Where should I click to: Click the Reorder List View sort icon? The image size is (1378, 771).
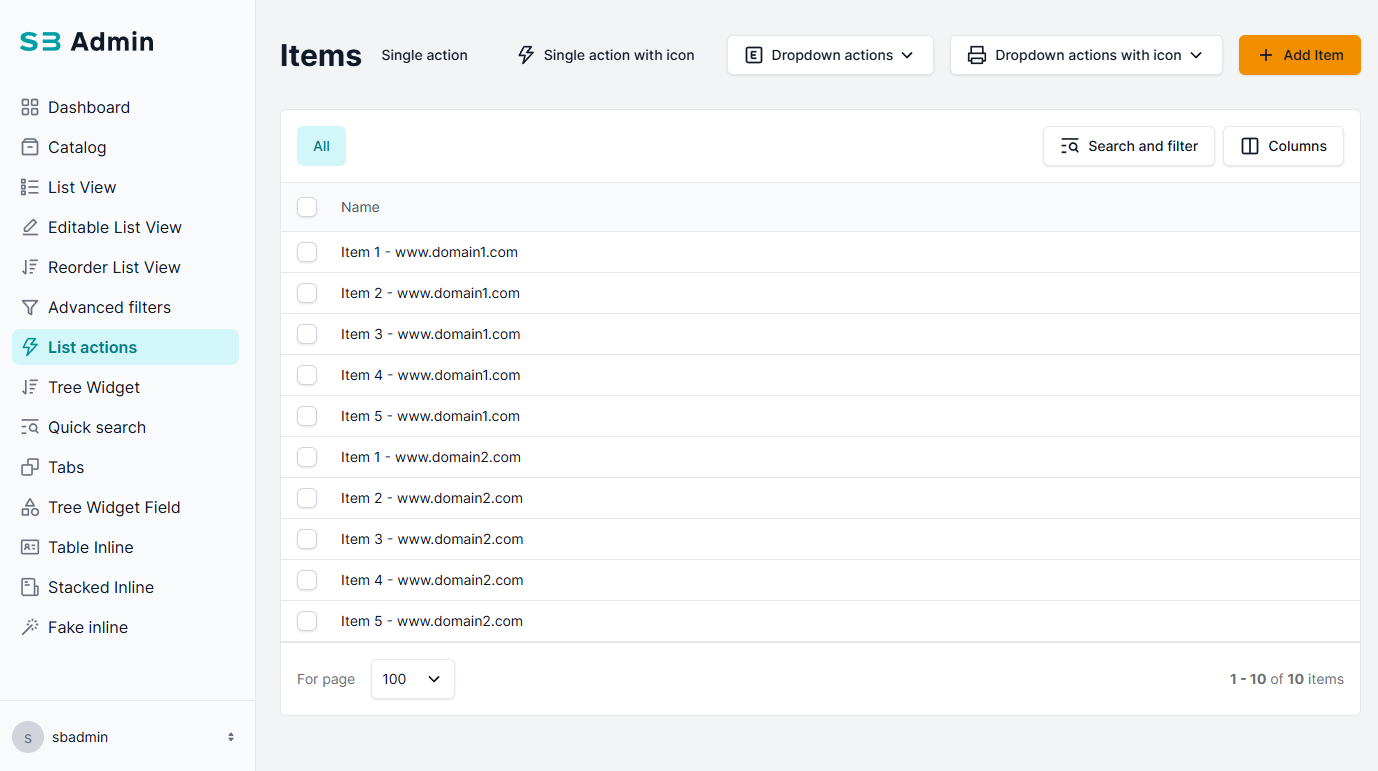tap(30, 267)
